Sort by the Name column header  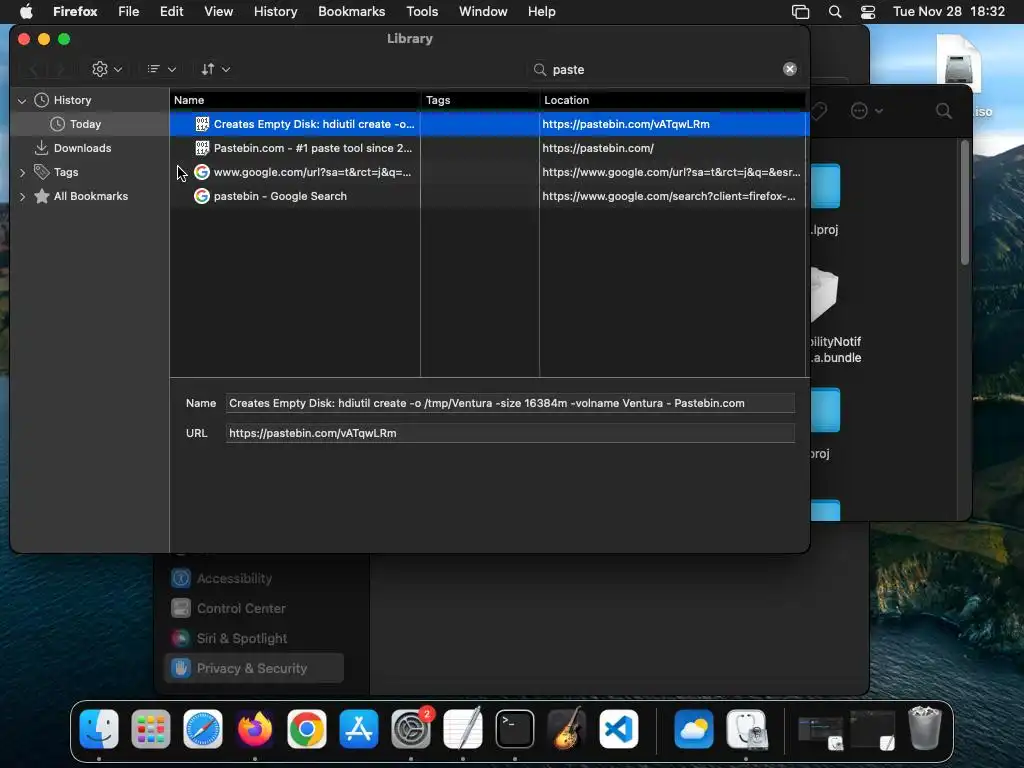(295, 100)
